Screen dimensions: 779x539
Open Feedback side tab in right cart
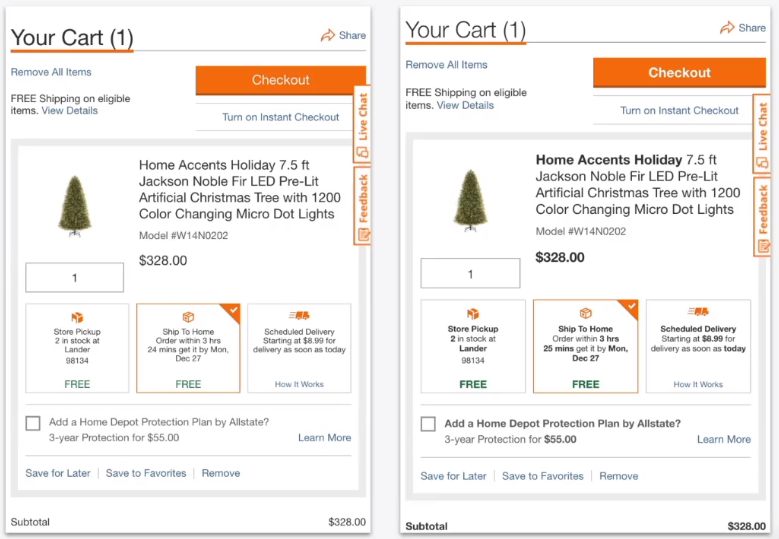(763, 217)
